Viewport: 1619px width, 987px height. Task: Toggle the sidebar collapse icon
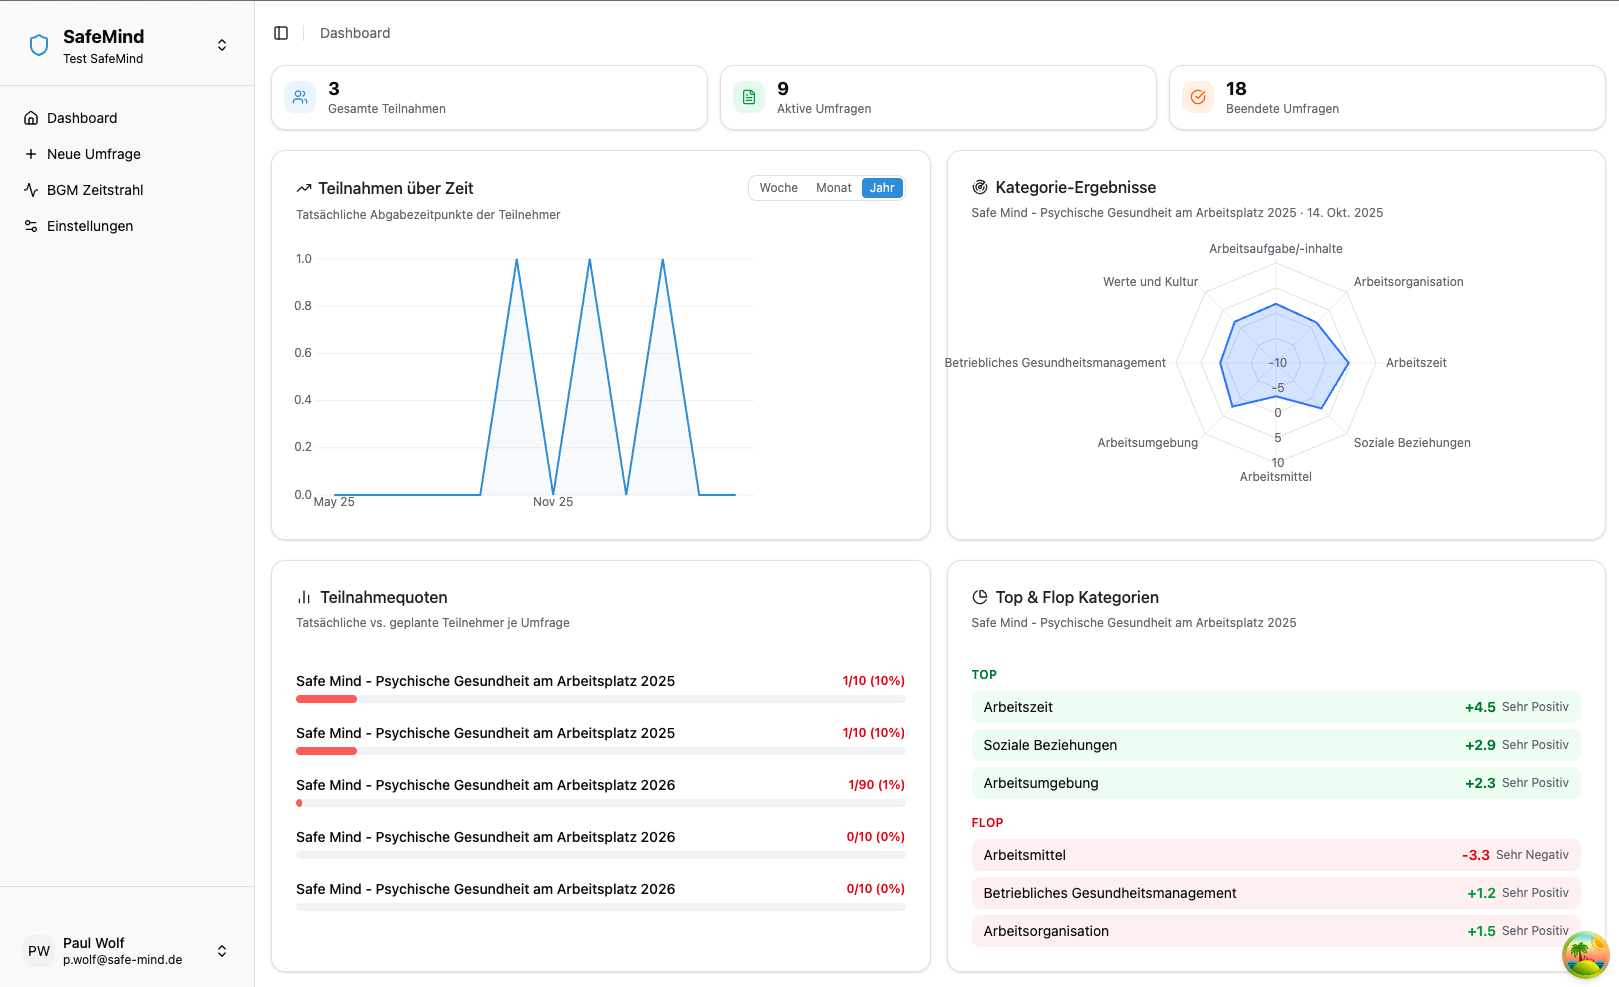point(281,32)
